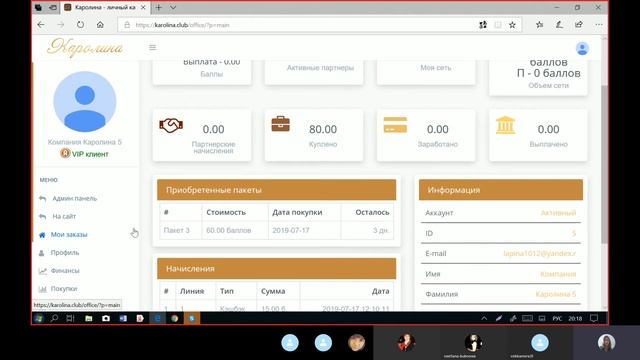
Task: Open Финансы in sidebar menu
Action: 65,271
